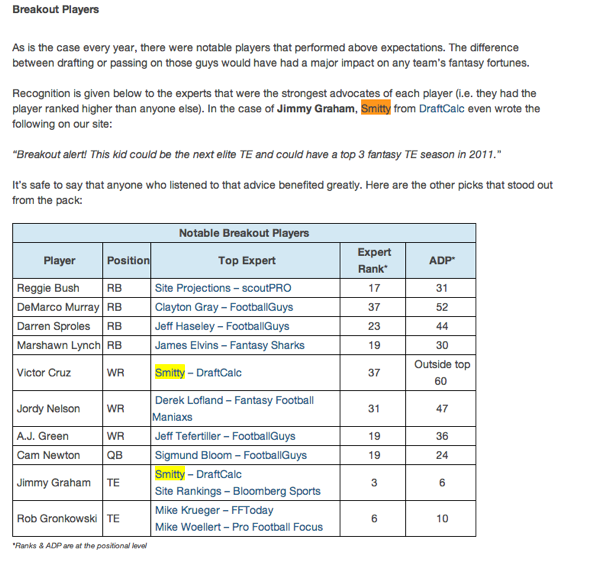Click Darren Sproles' expert rank 23
Viewport: 600px width, 569px height.
[374, 326]
